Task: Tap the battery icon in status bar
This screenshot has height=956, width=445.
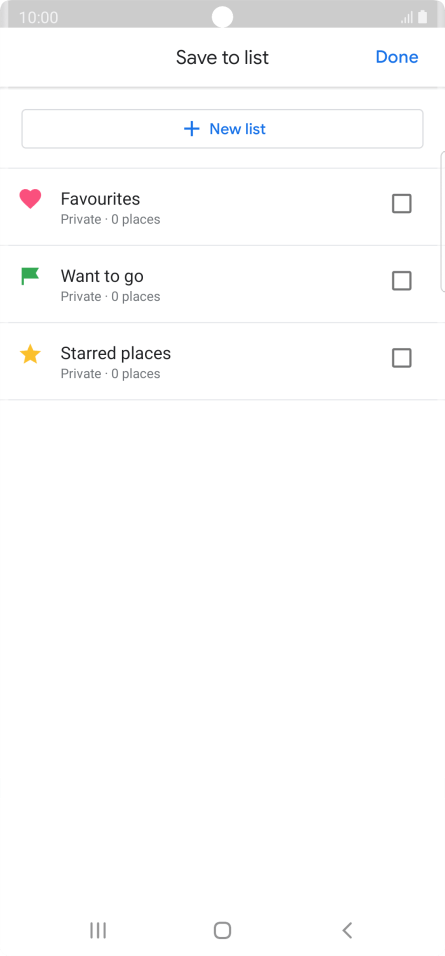Action: (x=422, y=17)
